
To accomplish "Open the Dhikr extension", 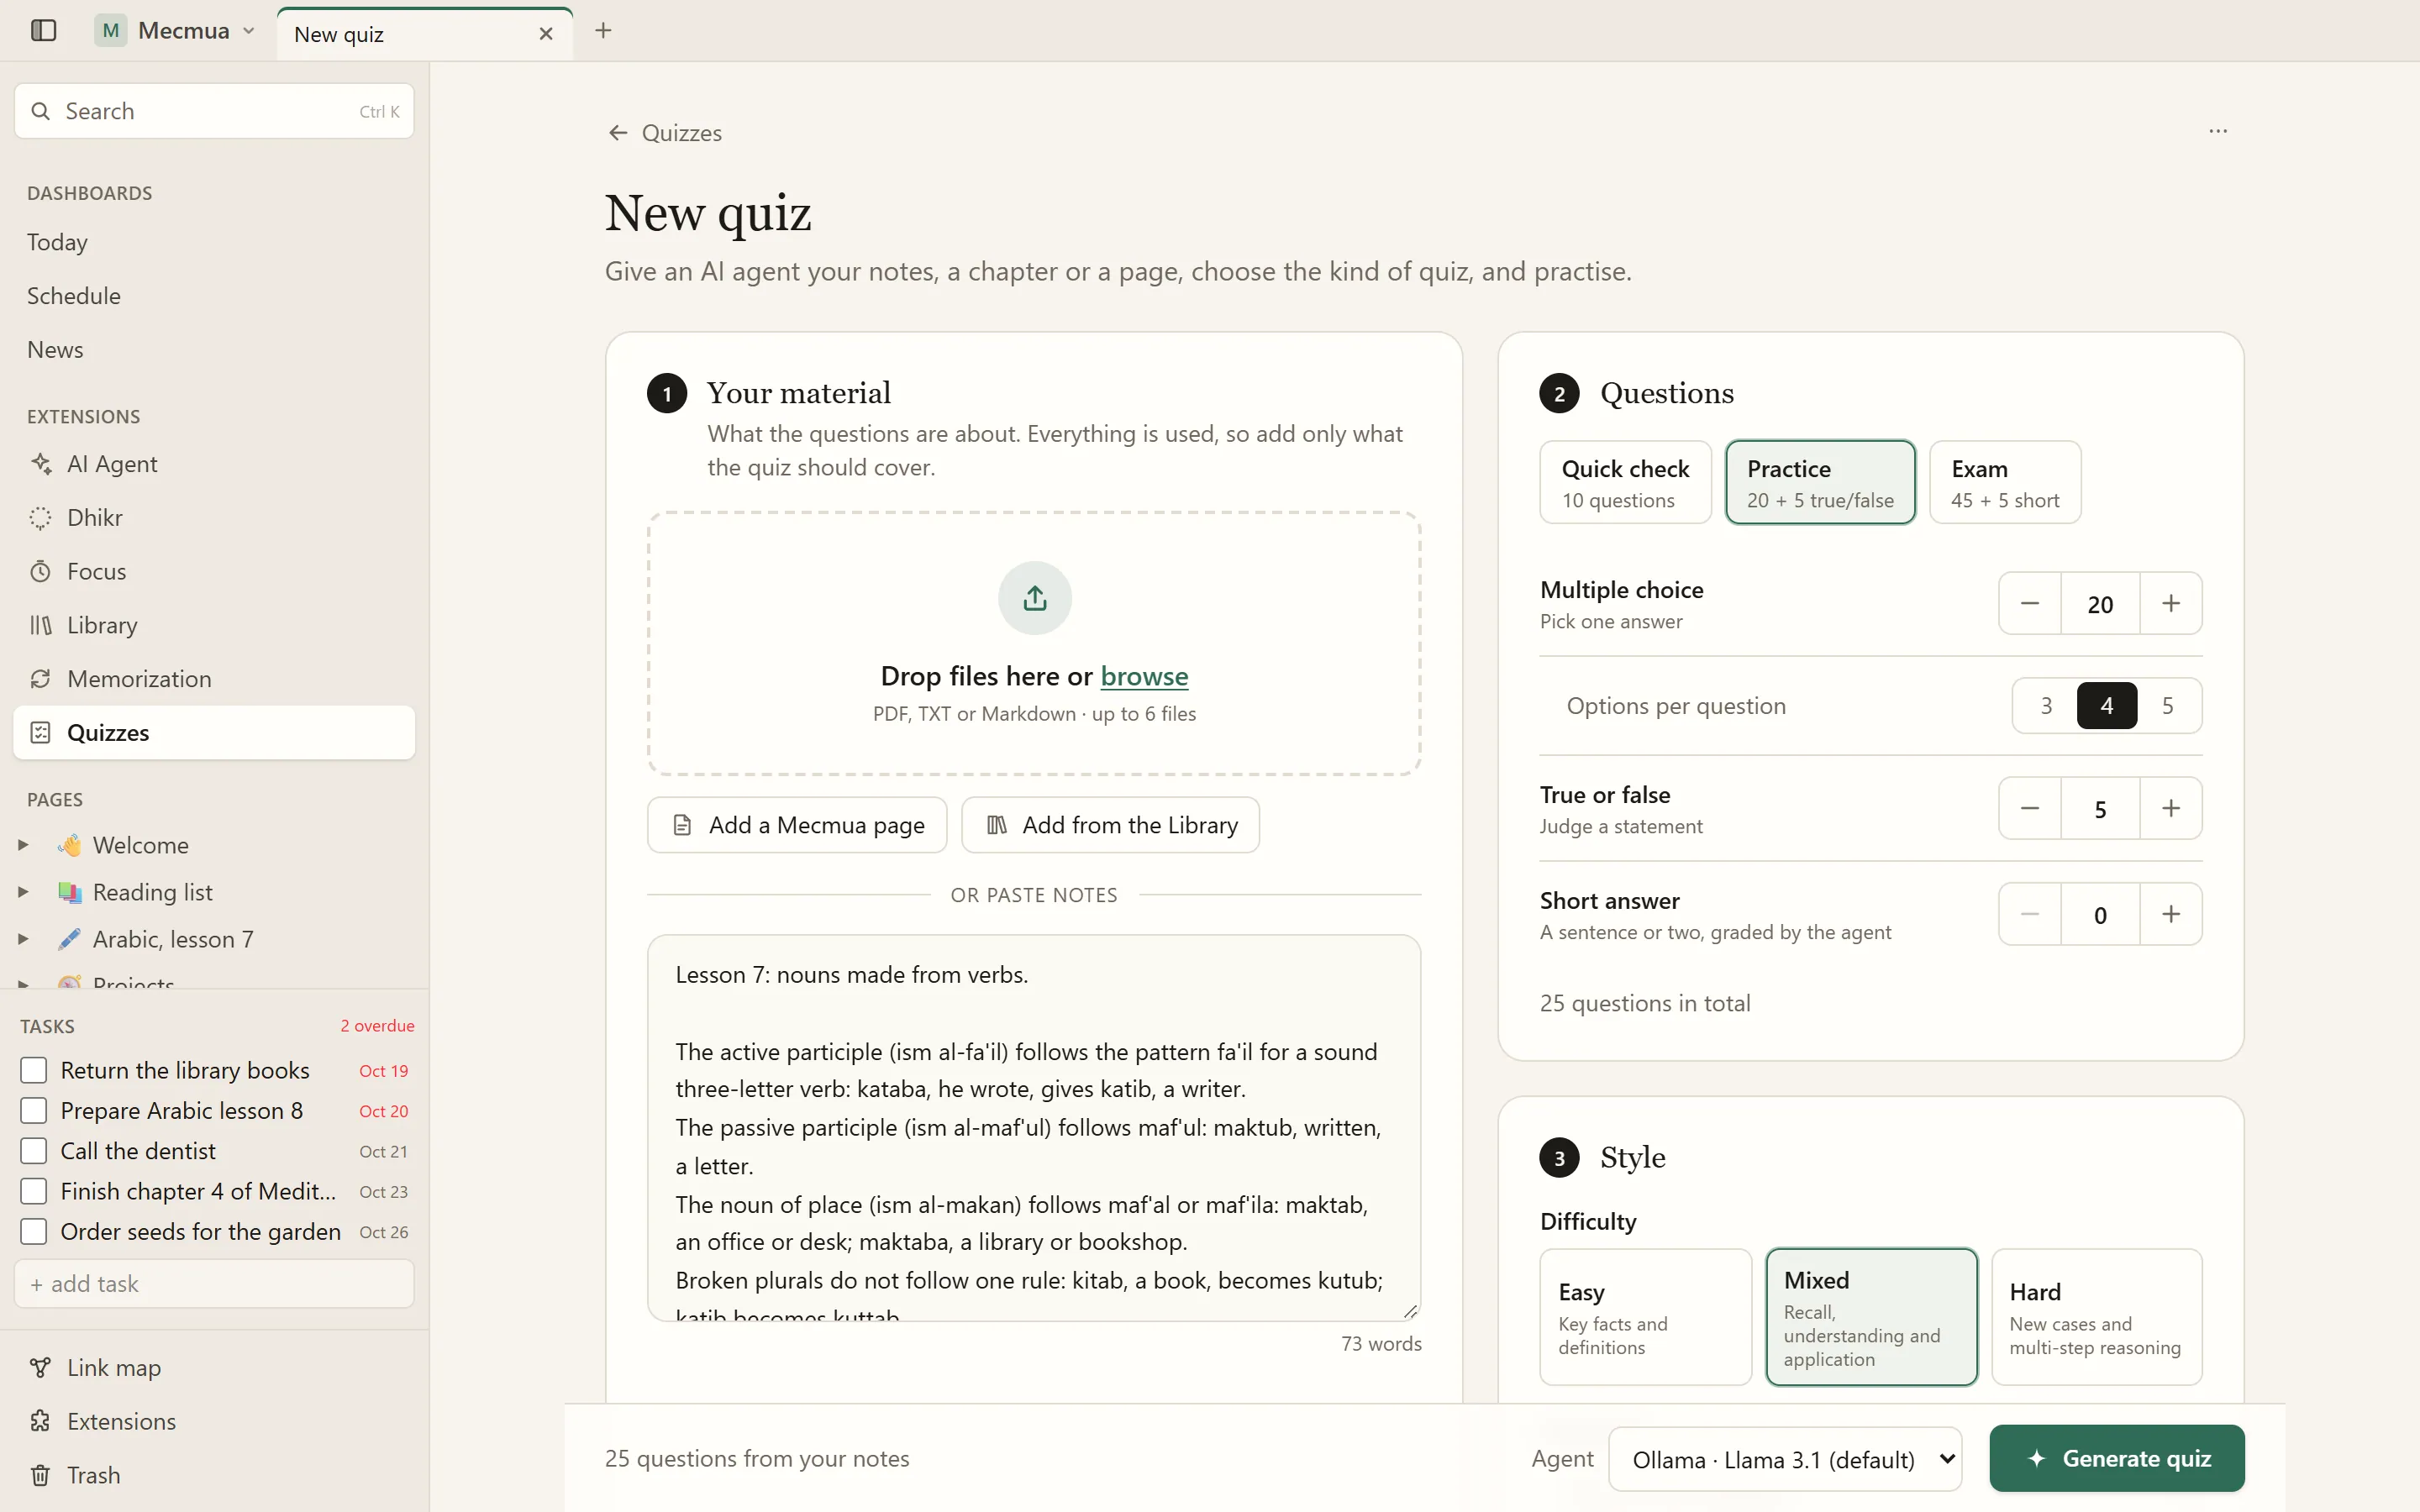I will tap(214, 518).
